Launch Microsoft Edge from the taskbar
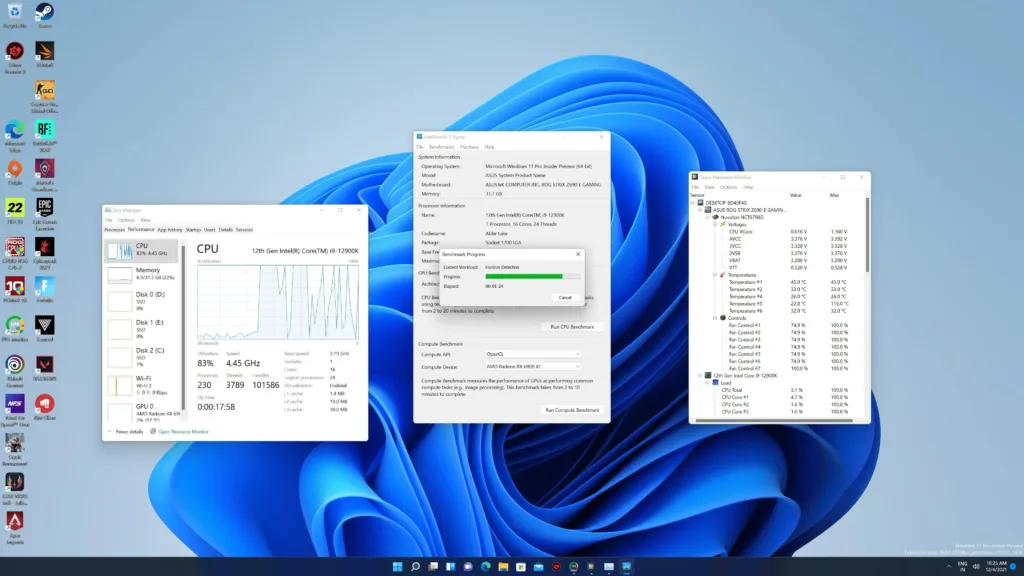1024x576 pixels. [x=485, y=566]
